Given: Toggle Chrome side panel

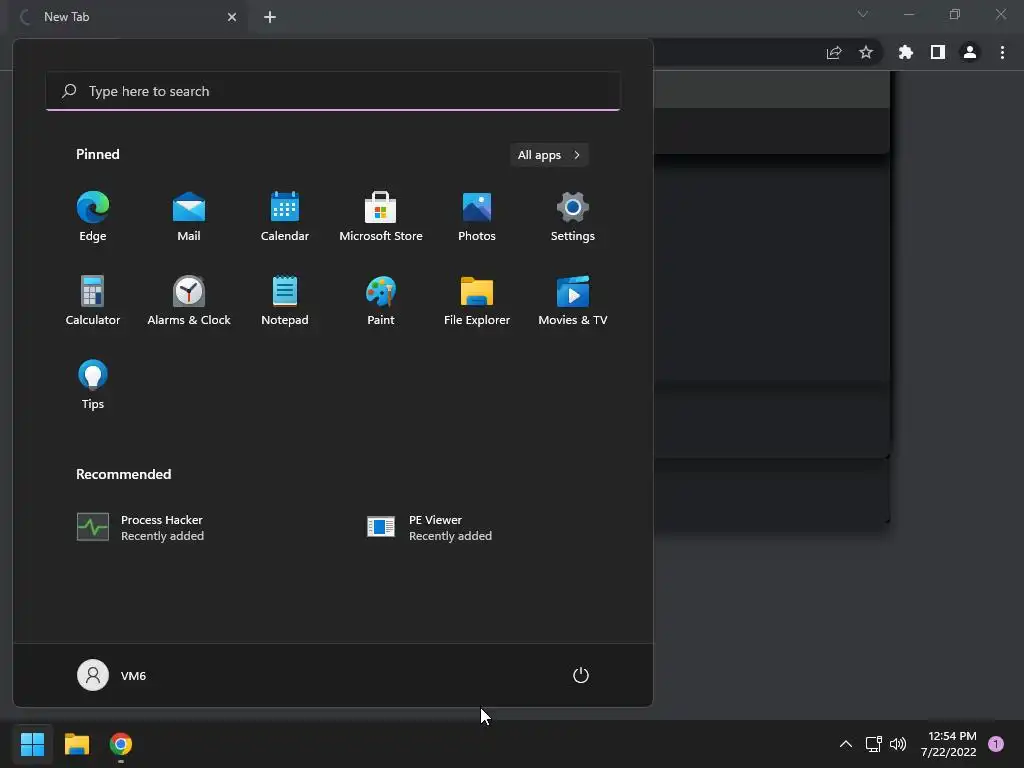Looking at the screenshot, I should point(938,52).
